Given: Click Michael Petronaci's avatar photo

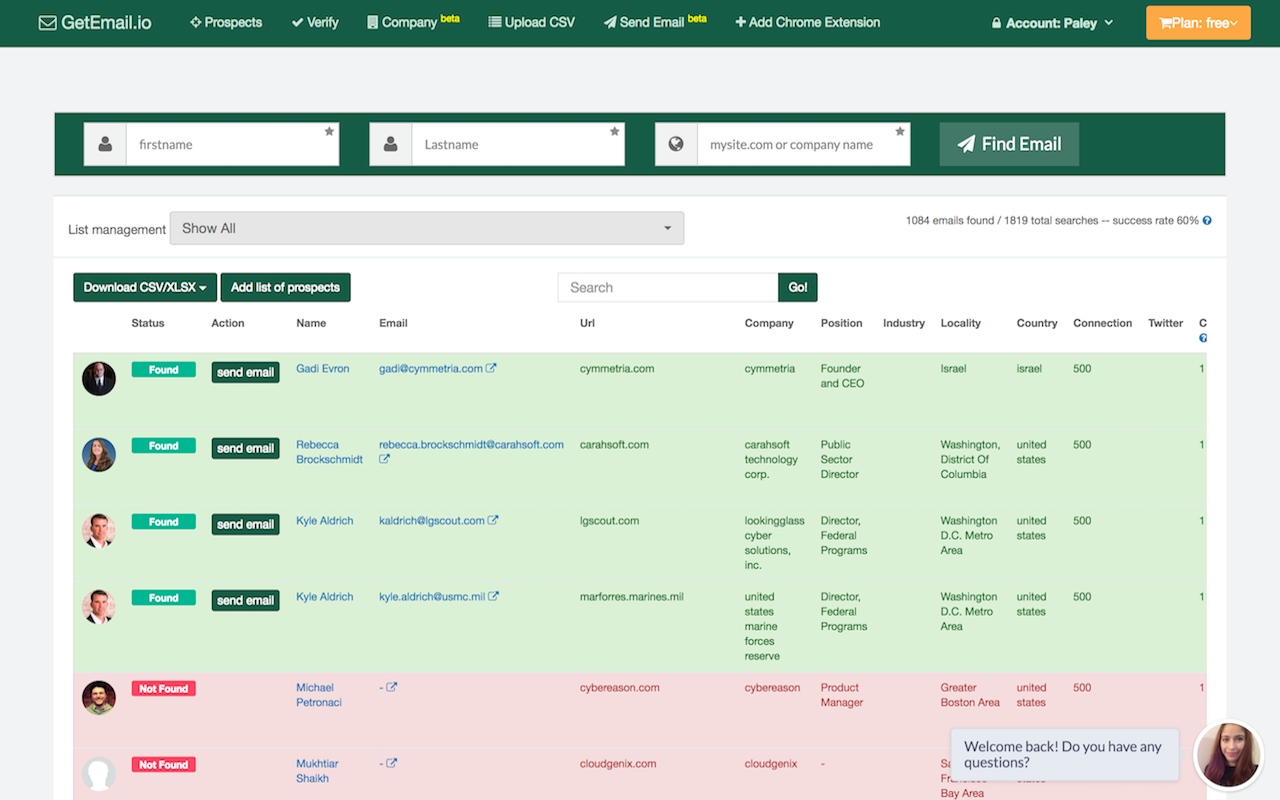Looking at the screenshot, I should [99, 698].
